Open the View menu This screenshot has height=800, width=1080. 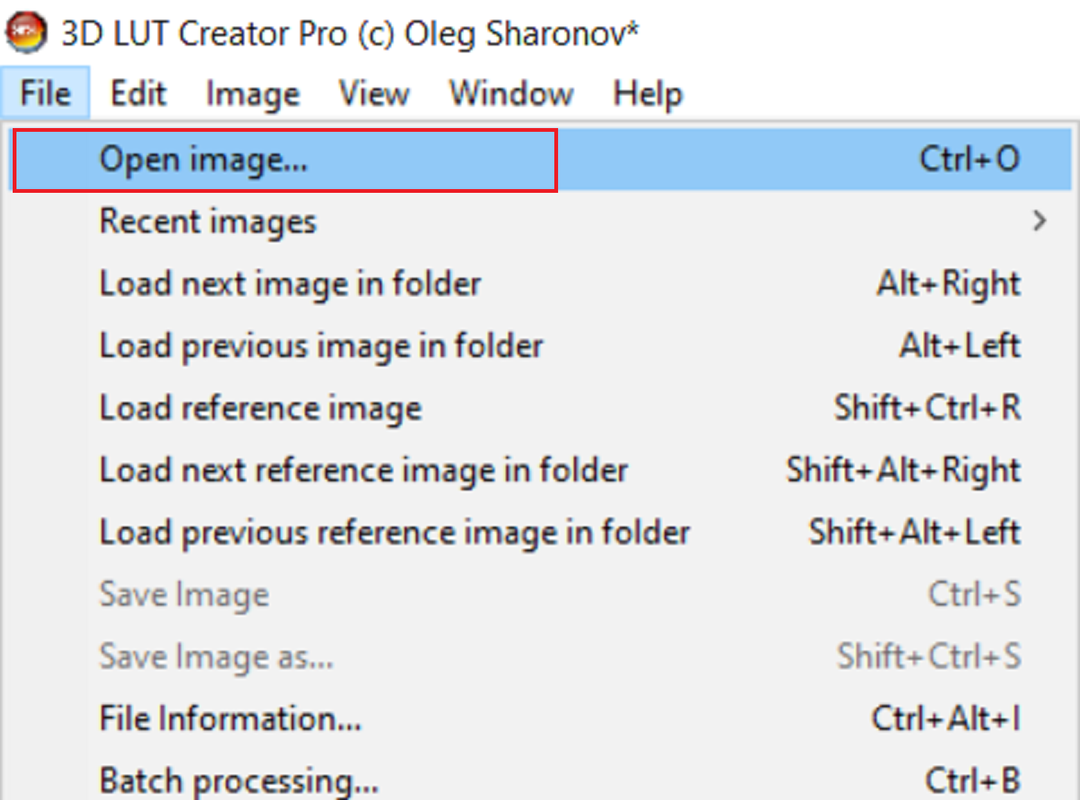(374, 93)
